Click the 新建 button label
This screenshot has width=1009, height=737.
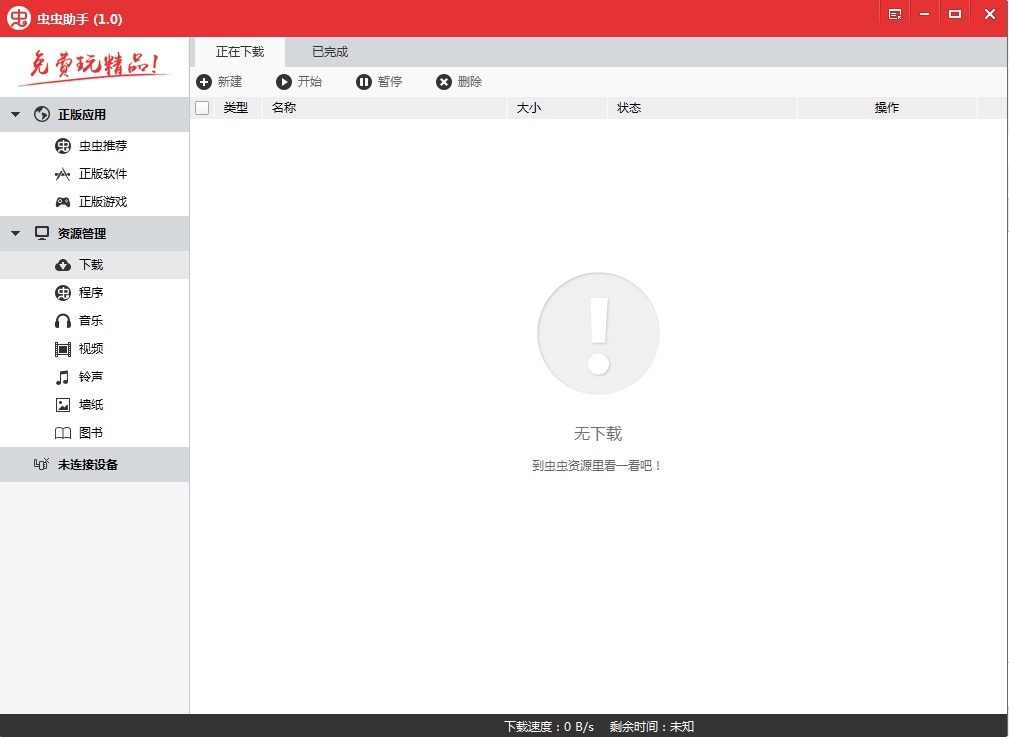point(230,82)
